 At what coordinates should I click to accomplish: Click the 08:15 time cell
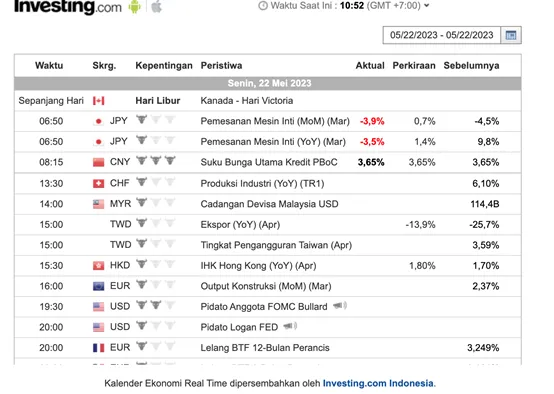51,162
